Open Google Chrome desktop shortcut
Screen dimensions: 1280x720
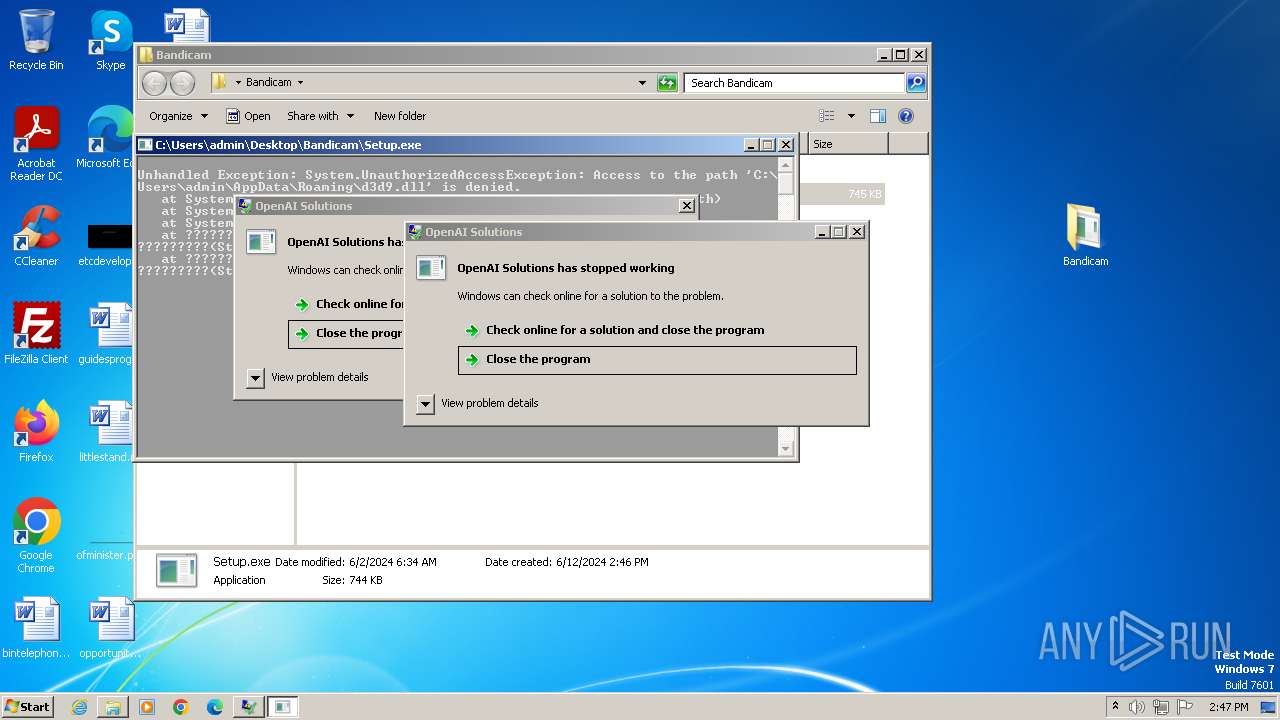click(36, 535)
